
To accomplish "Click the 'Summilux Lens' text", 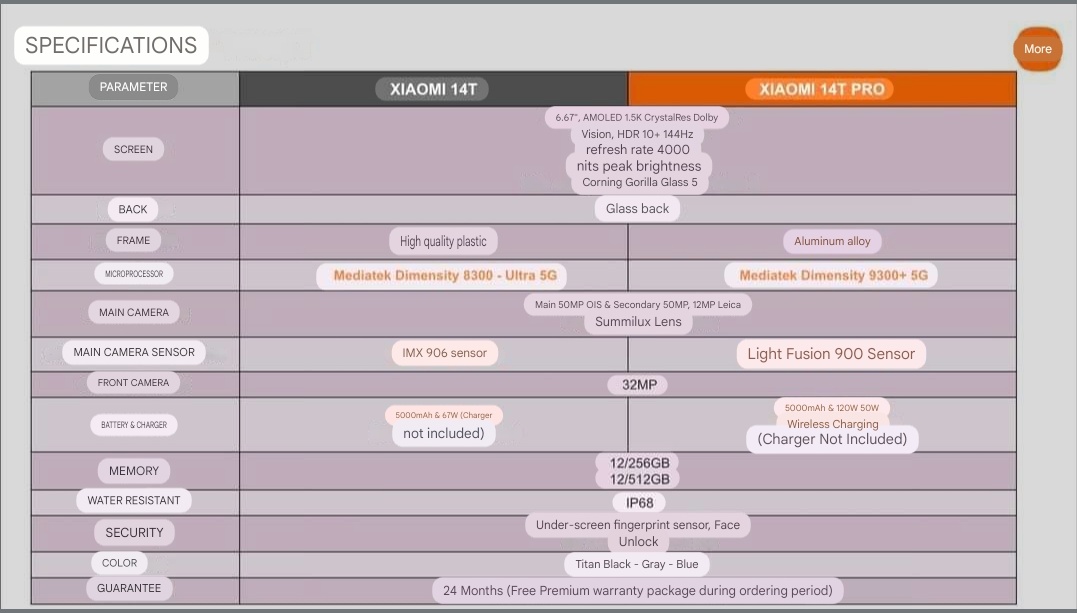I will point(638,322).
